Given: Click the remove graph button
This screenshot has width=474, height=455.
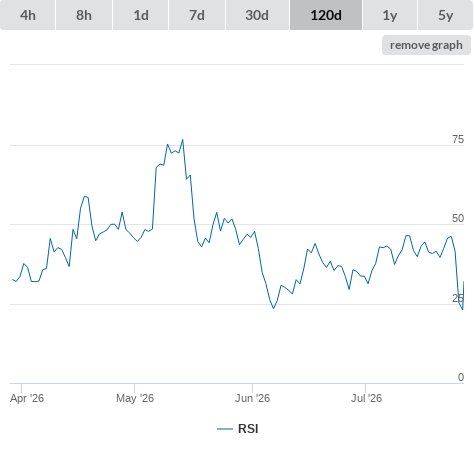Looking at the screenshot, I should click(x=426, y=45).
